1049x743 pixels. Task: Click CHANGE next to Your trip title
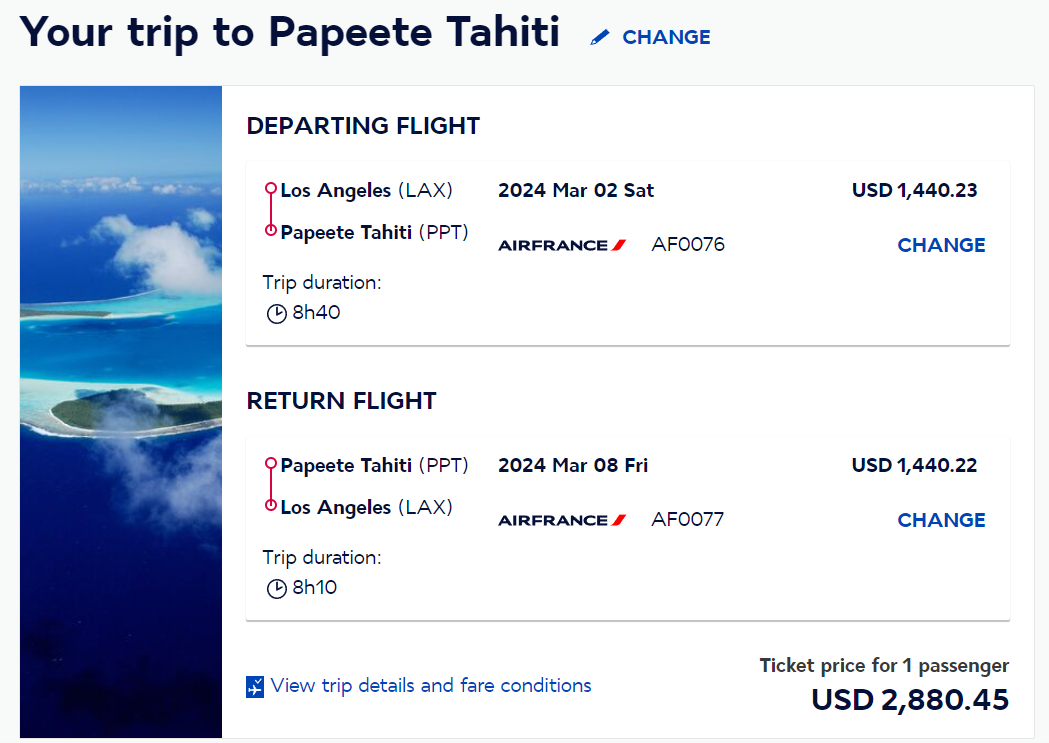point(666,37)
